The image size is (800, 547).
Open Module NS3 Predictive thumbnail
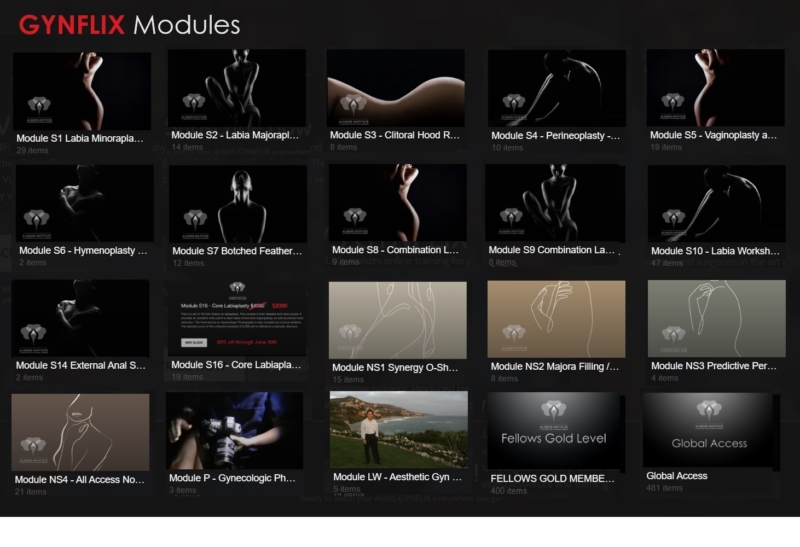pyautogui.click(x=716, y=318)
